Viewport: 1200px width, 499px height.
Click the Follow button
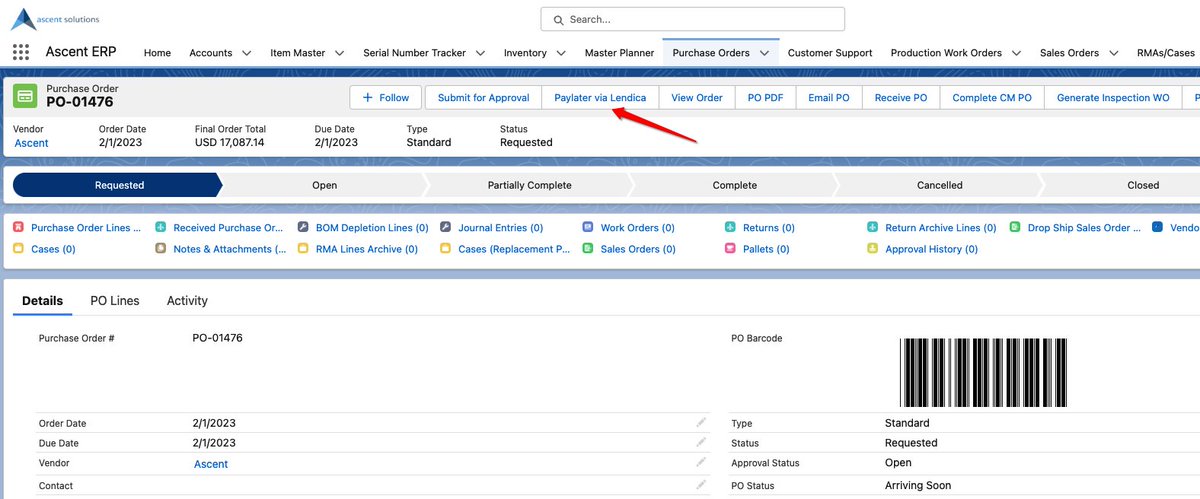[385, 98]
